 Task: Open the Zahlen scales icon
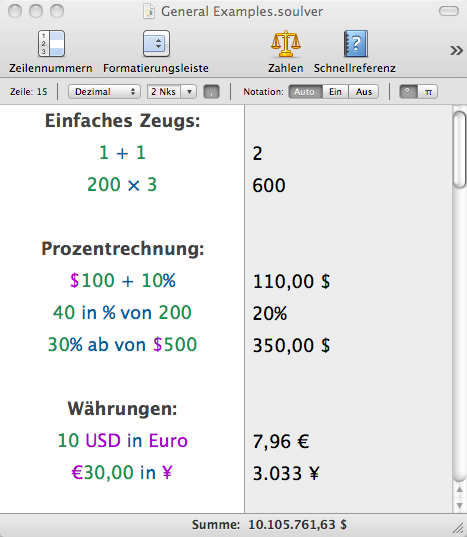pyautogui.click(x=286, y=43)
